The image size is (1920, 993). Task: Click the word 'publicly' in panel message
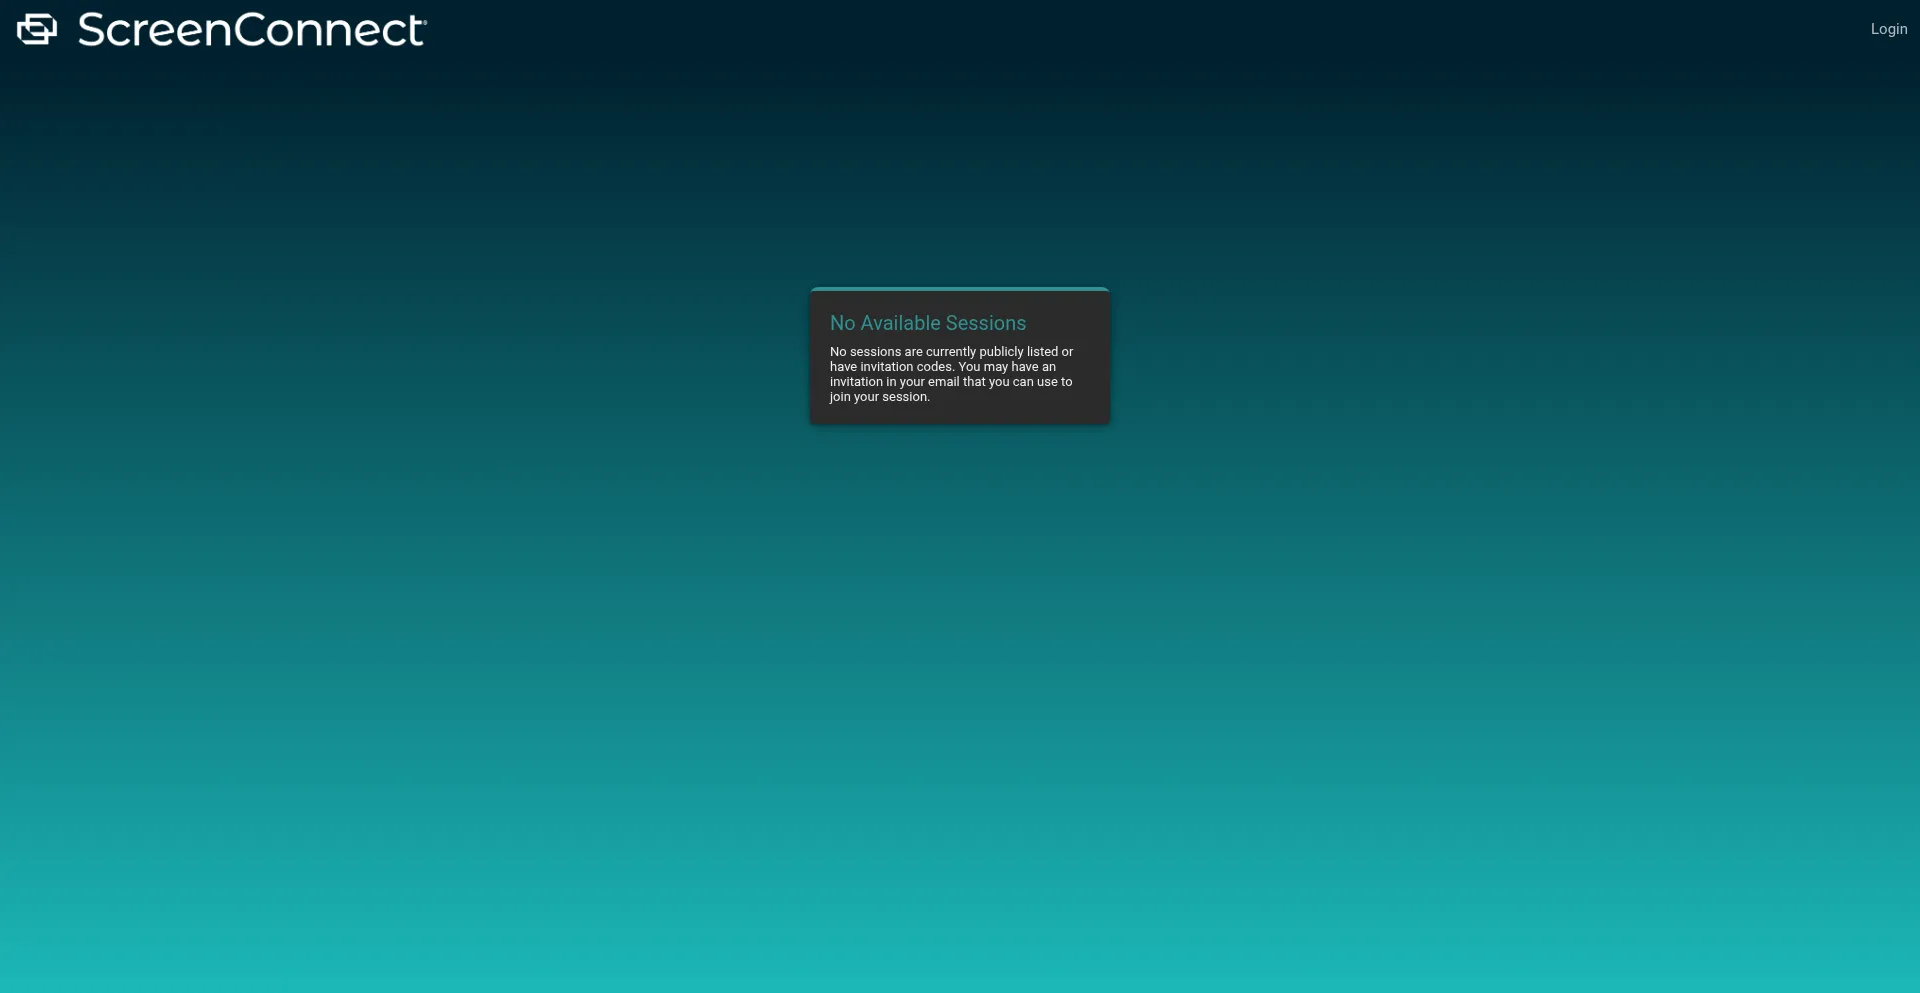pyautogui.click(x=1001, y=352)
